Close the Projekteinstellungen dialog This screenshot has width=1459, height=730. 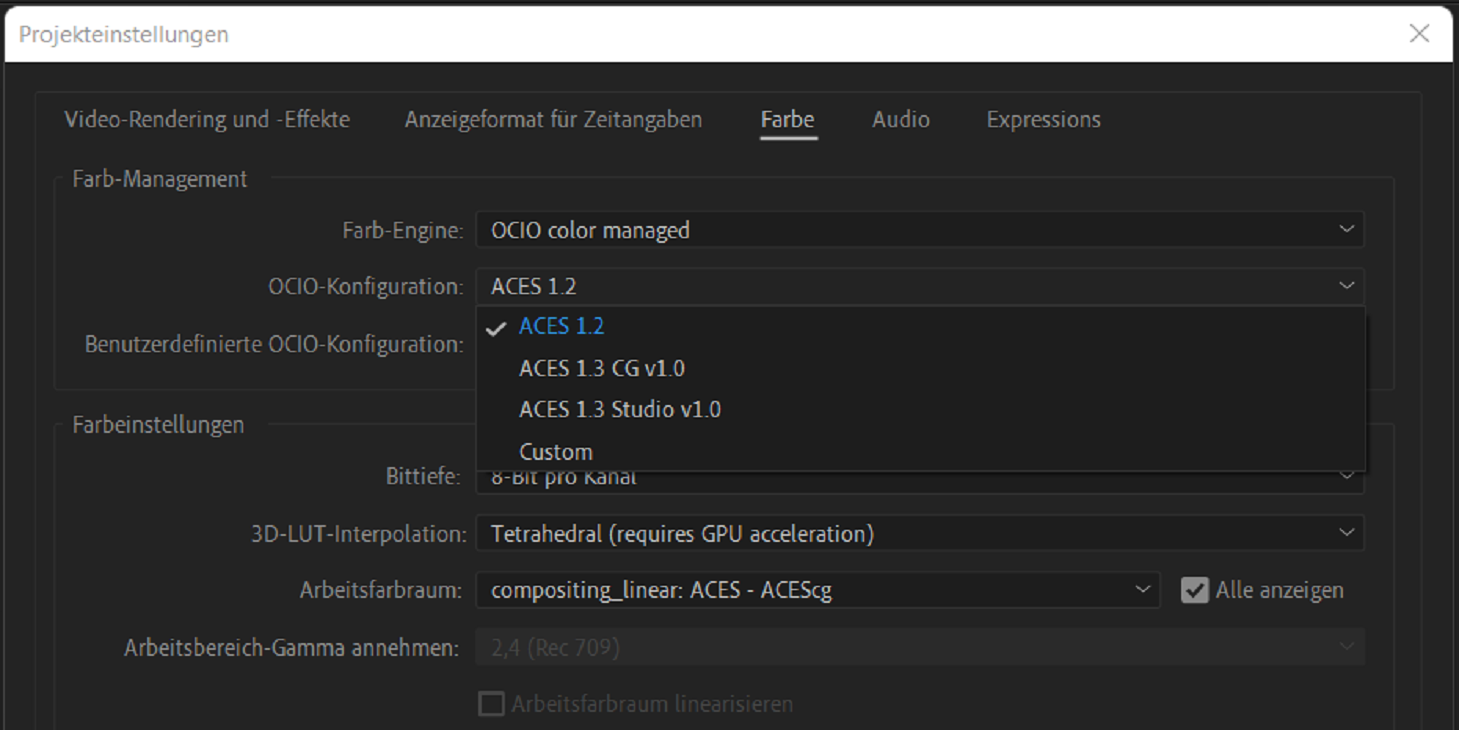(x=1419, y=34)
